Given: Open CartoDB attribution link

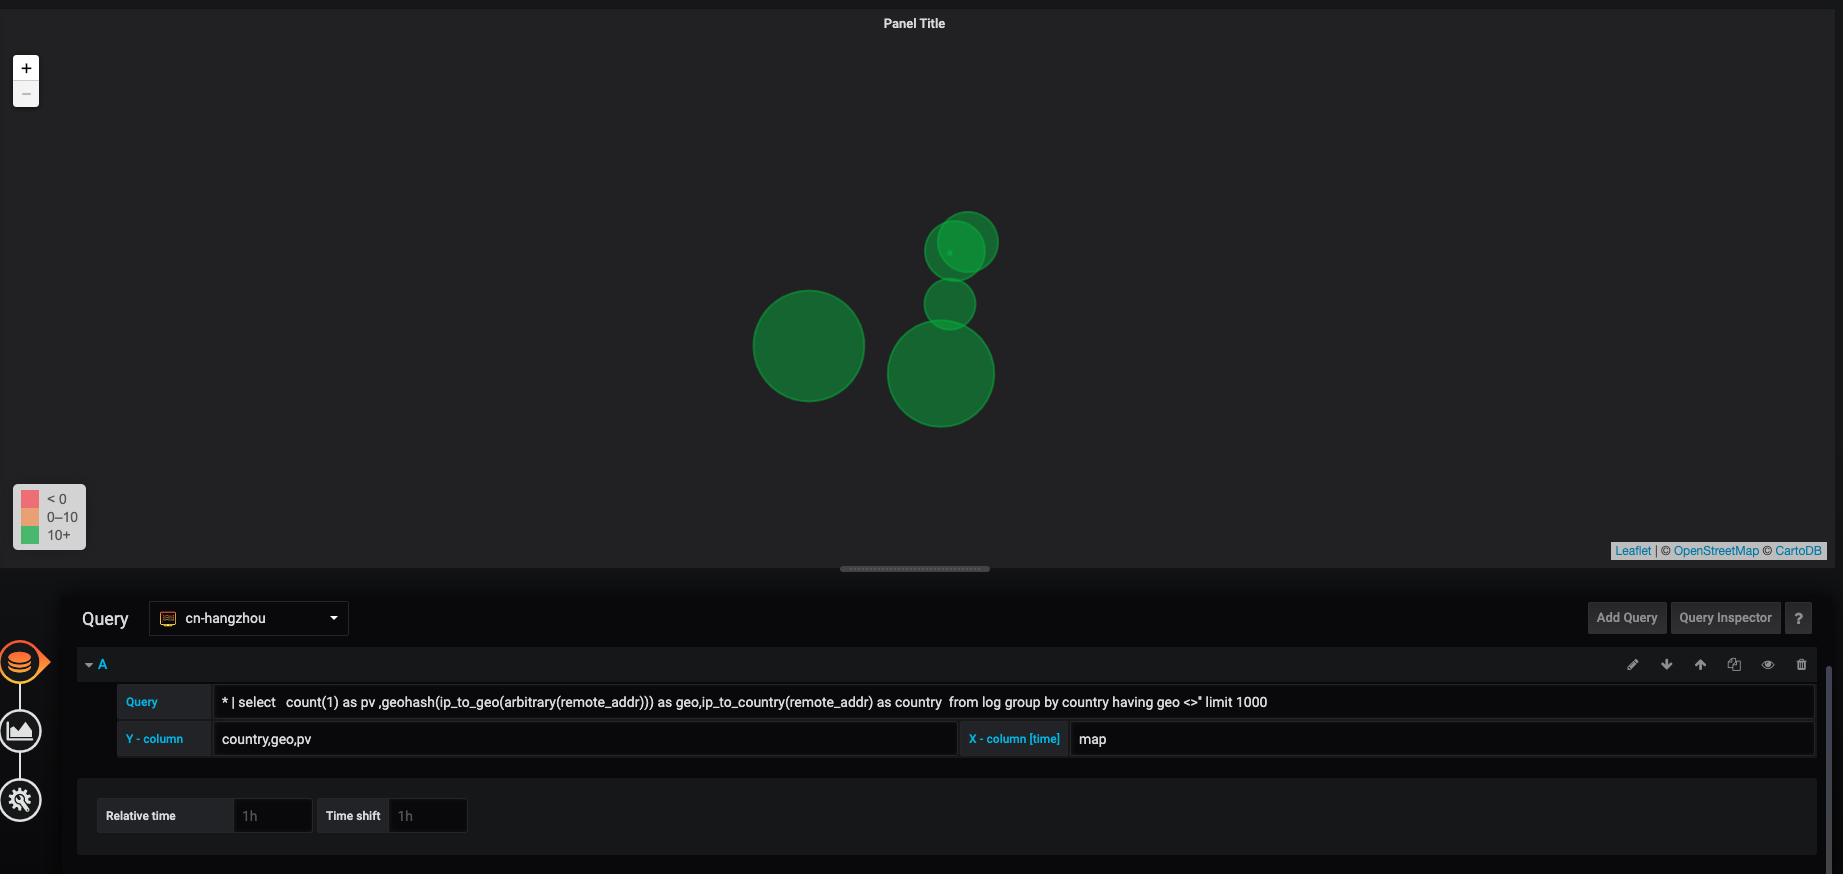Looking at the screenshot, I should [x=1798, y=551].
